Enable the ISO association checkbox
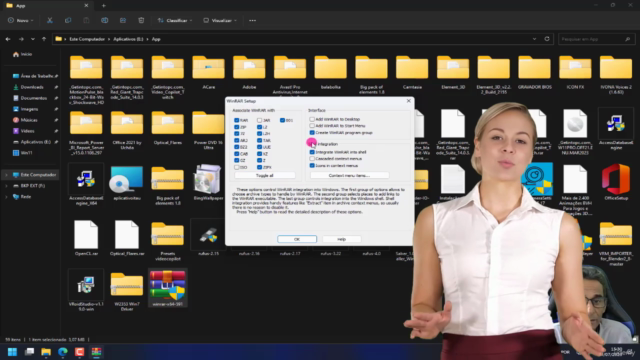The image size is (640, 360). tap(237, 167)
